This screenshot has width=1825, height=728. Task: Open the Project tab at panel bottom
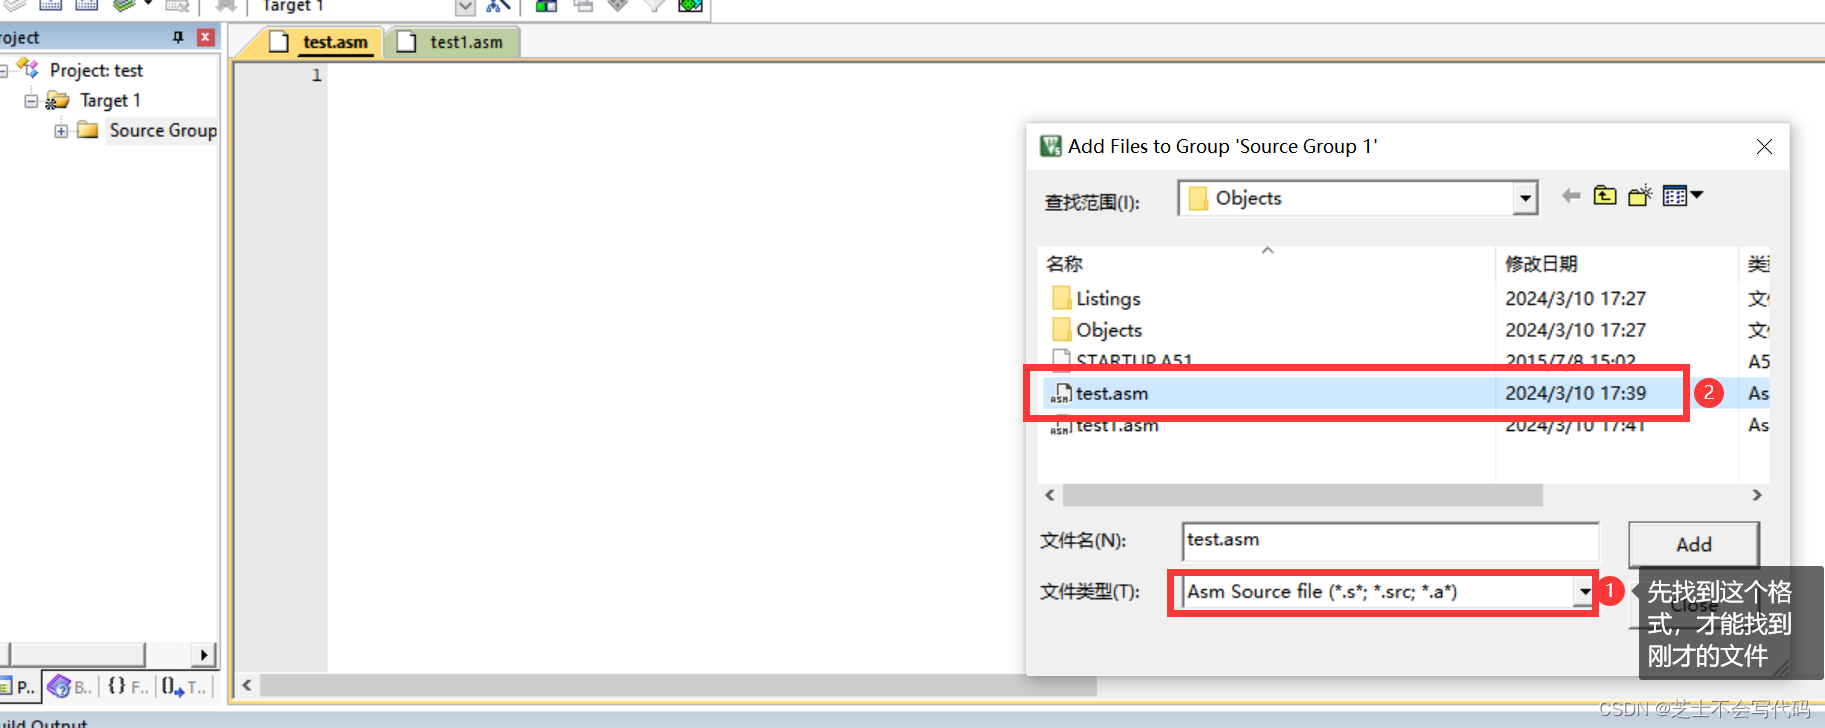pos(19,686)
